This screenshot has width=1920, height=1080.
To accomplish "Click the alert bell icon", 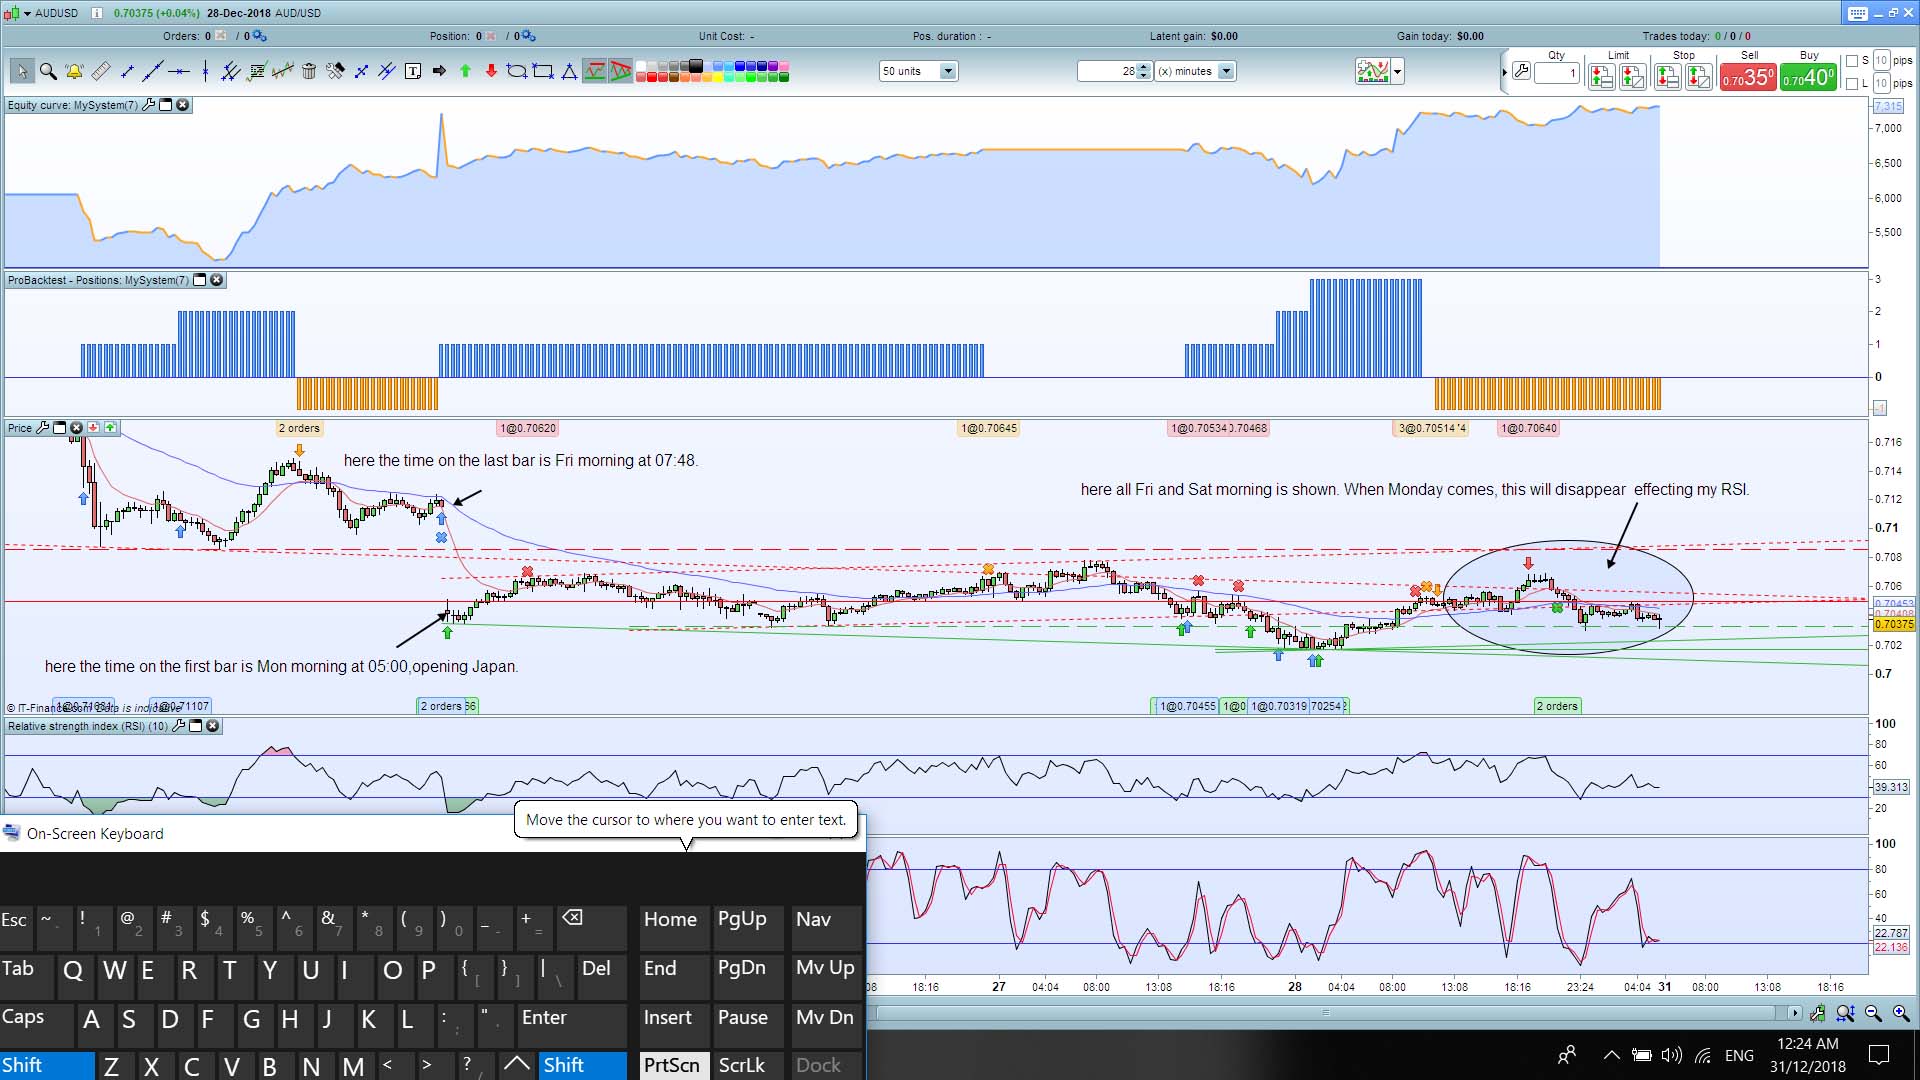I will pyautogui.click(x=74, y=71).
